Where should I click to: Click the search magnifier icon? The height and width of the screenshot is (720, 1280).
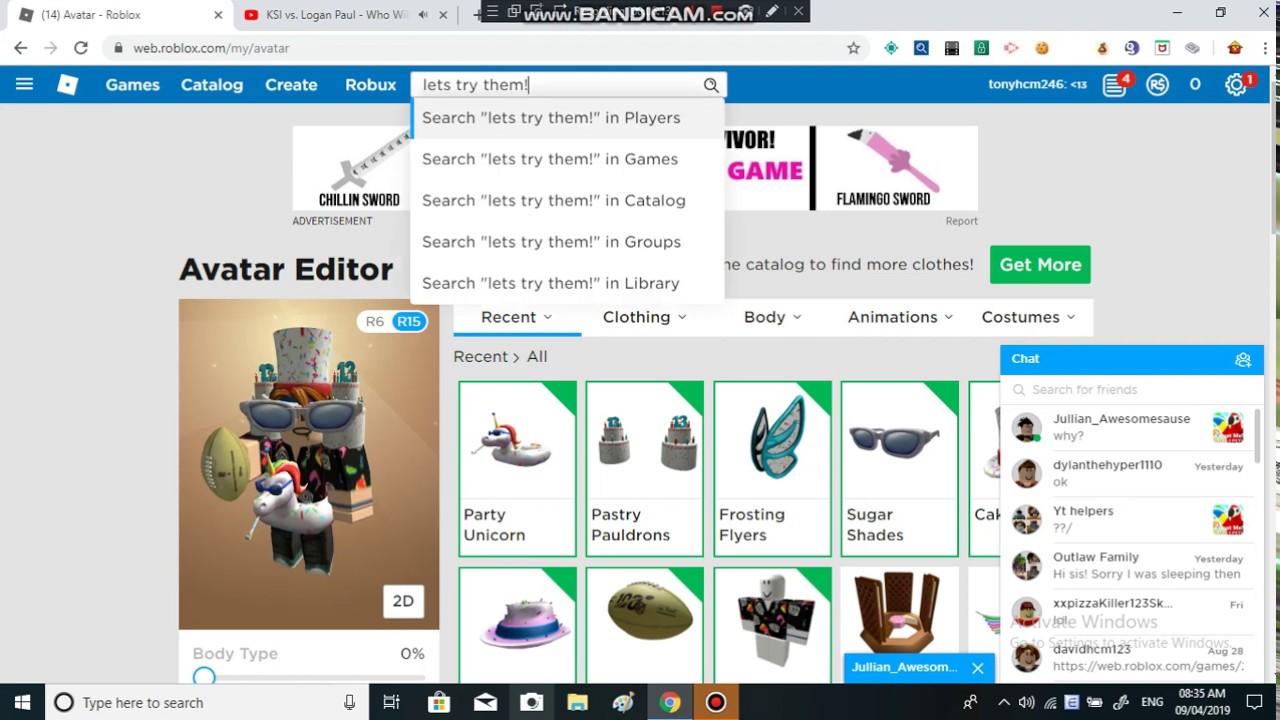[711, 85]
